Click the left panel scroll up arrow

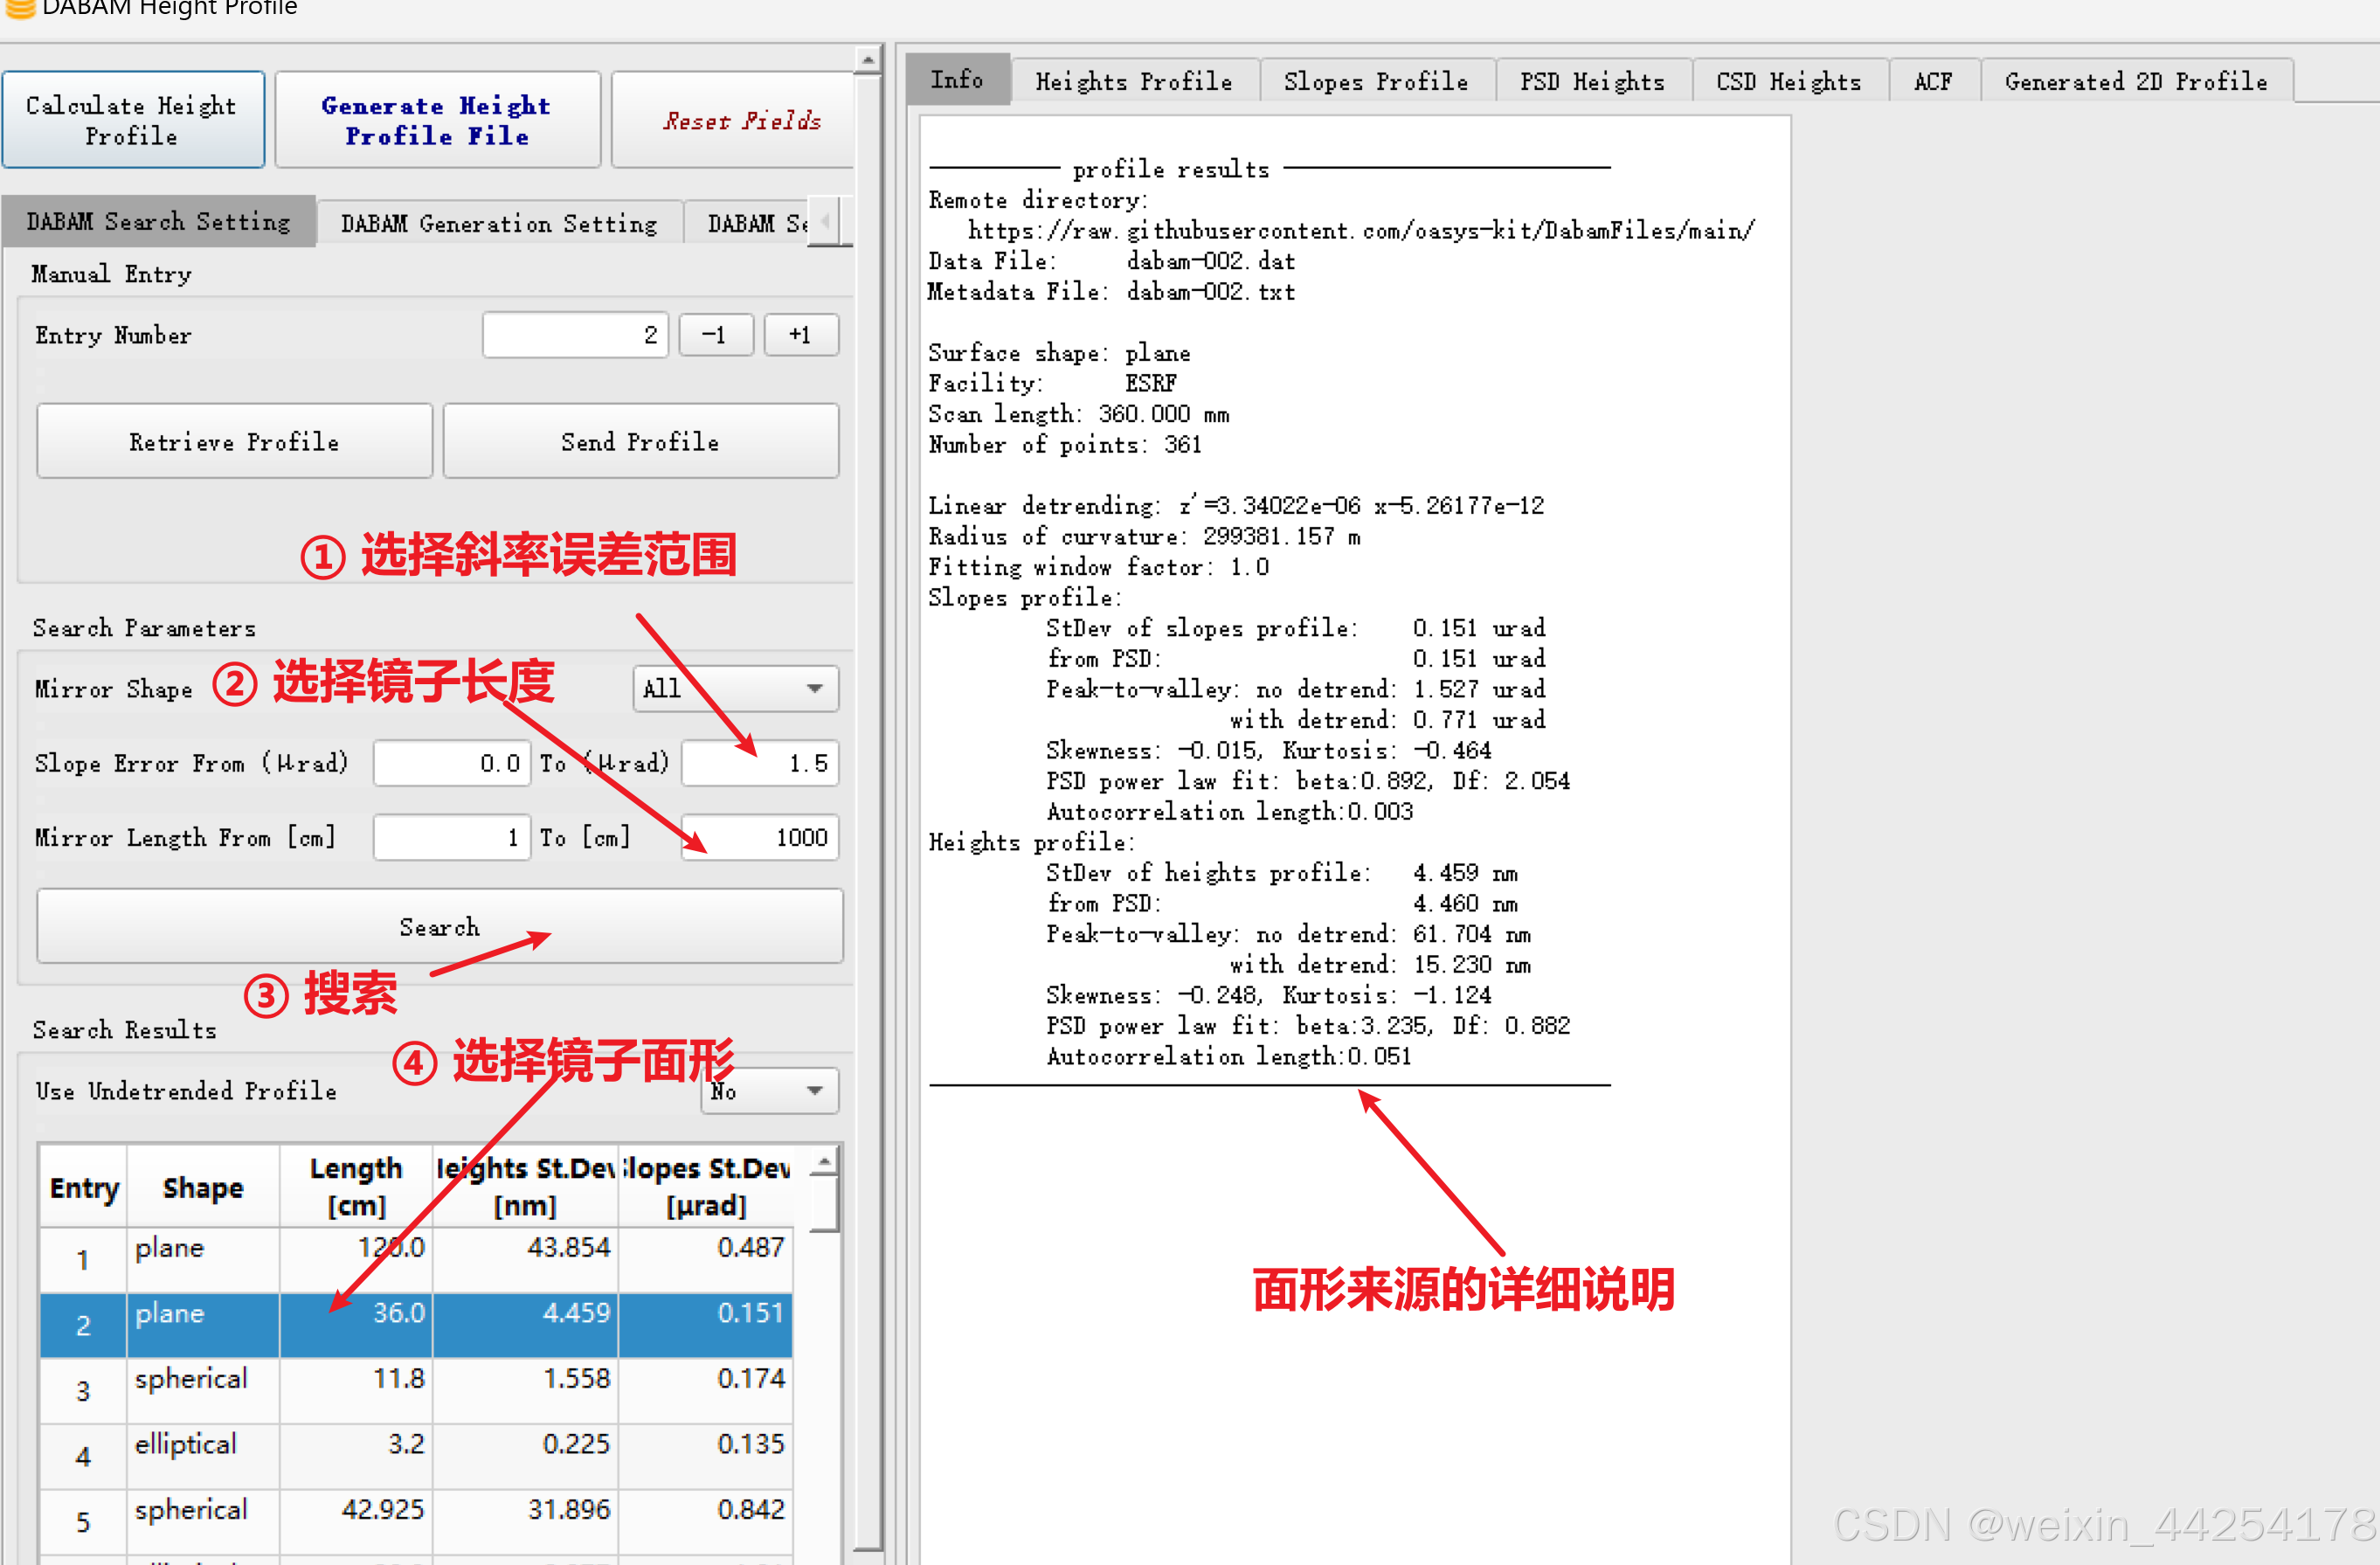point(868,61)
